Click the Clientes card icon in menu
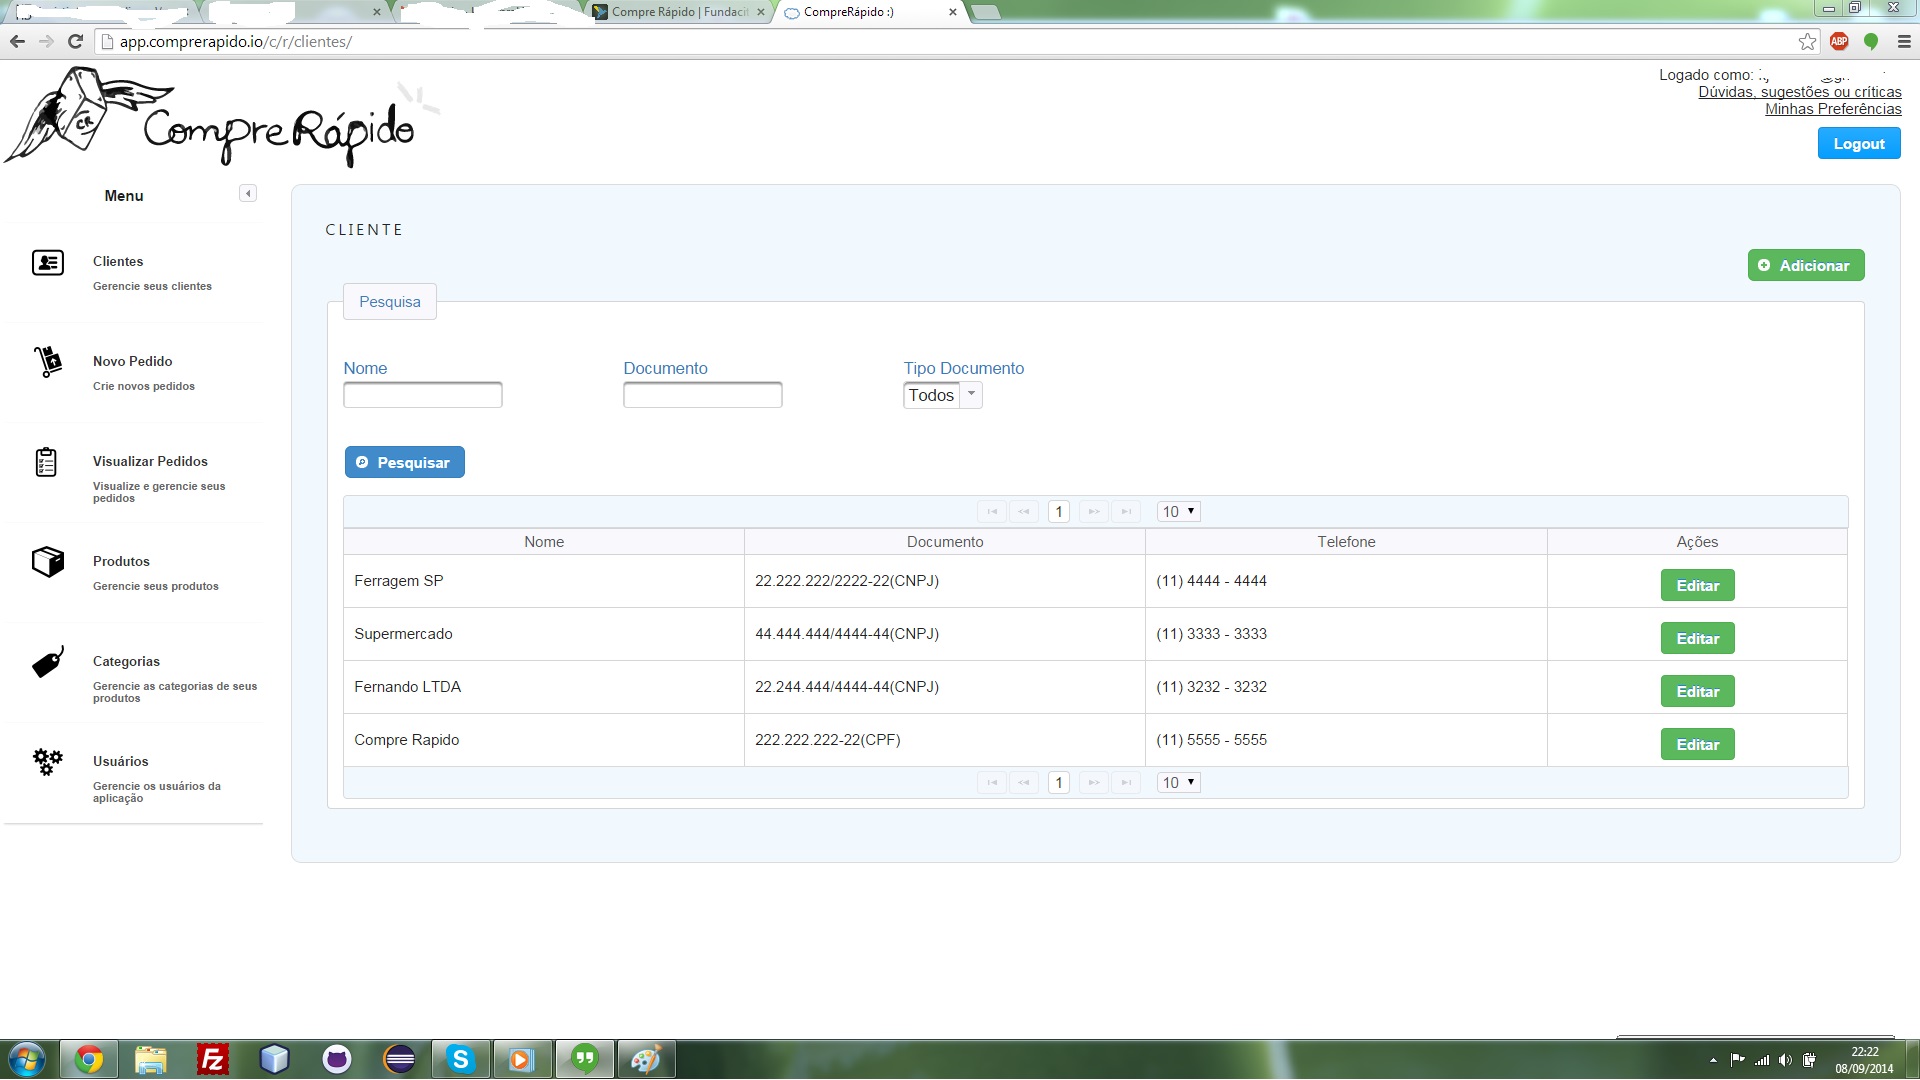The width and height of the screenshot is (1920, 1080). pos(47,262)
